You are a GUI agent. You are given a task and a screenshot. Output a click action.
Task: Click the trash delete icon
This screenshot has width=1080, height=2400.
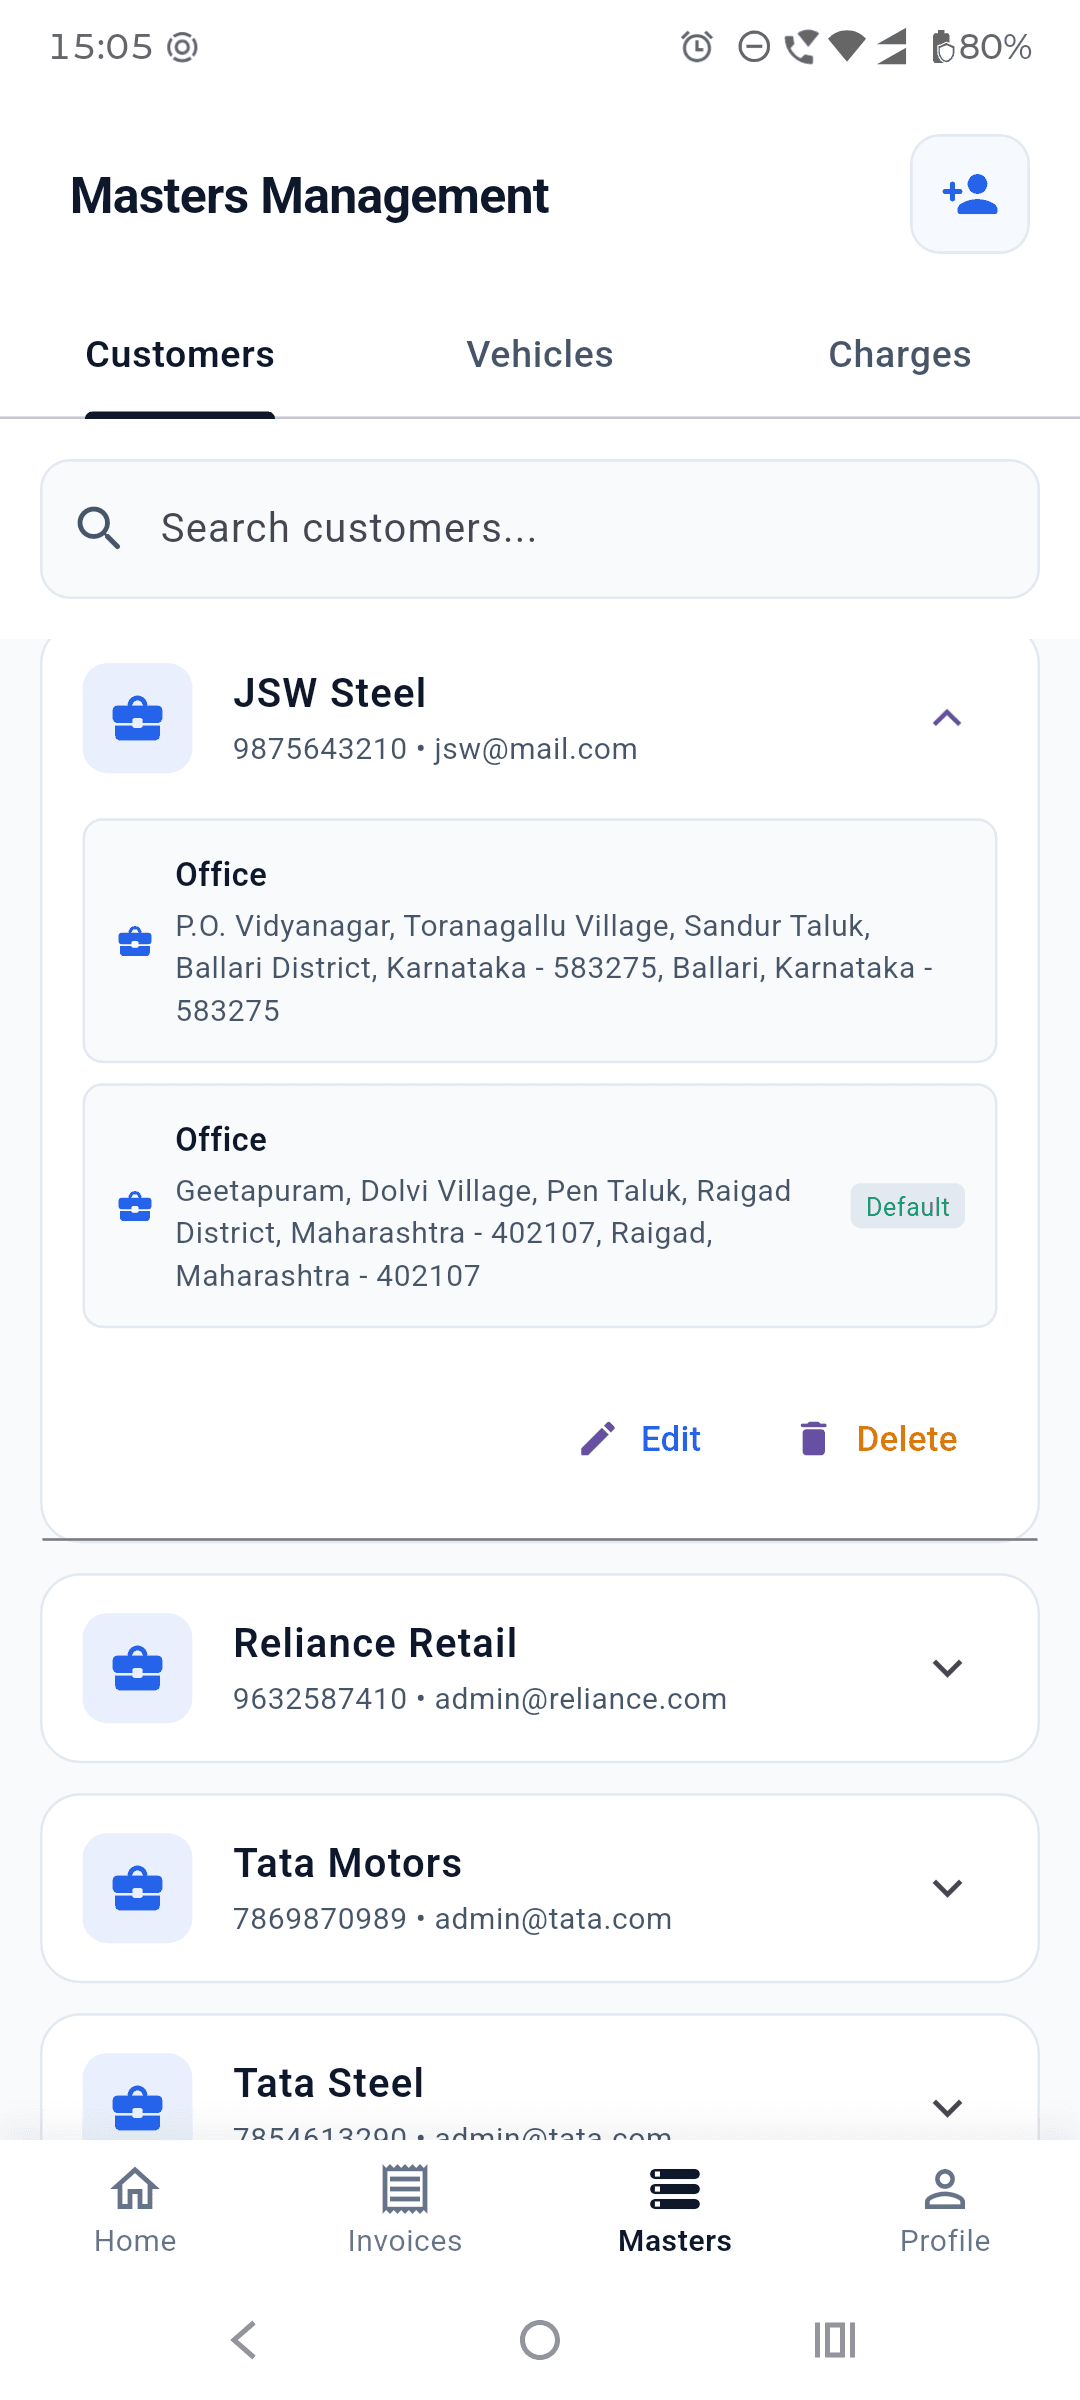pos(814,1439)
